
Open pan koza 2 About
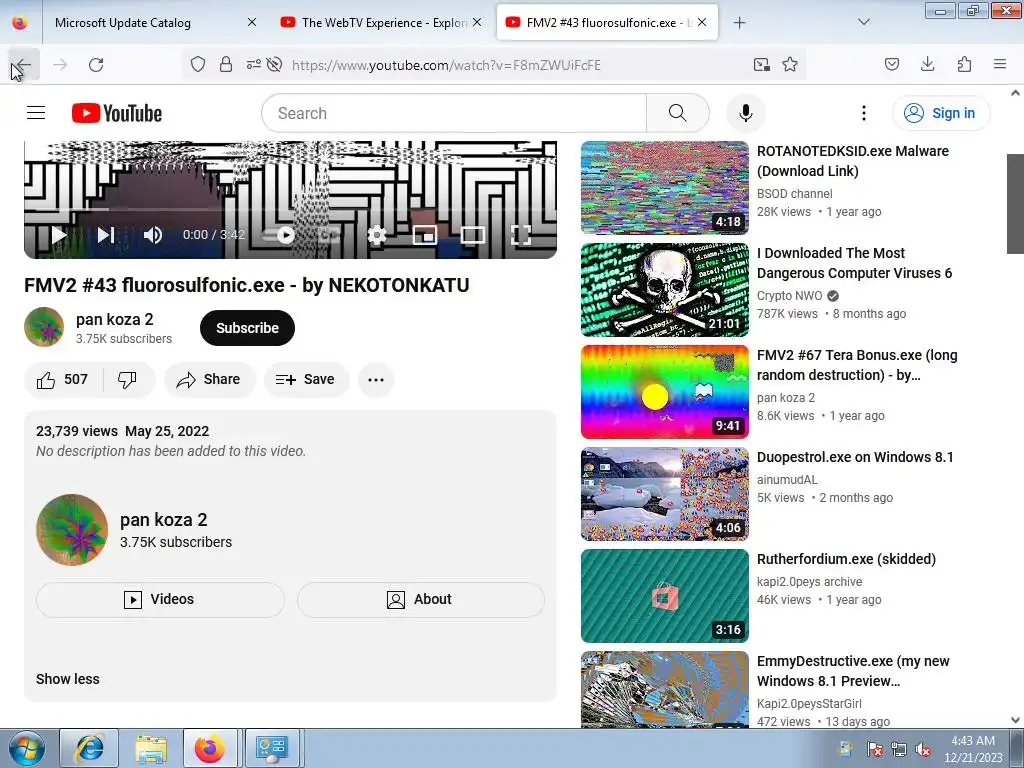point(421,600)
